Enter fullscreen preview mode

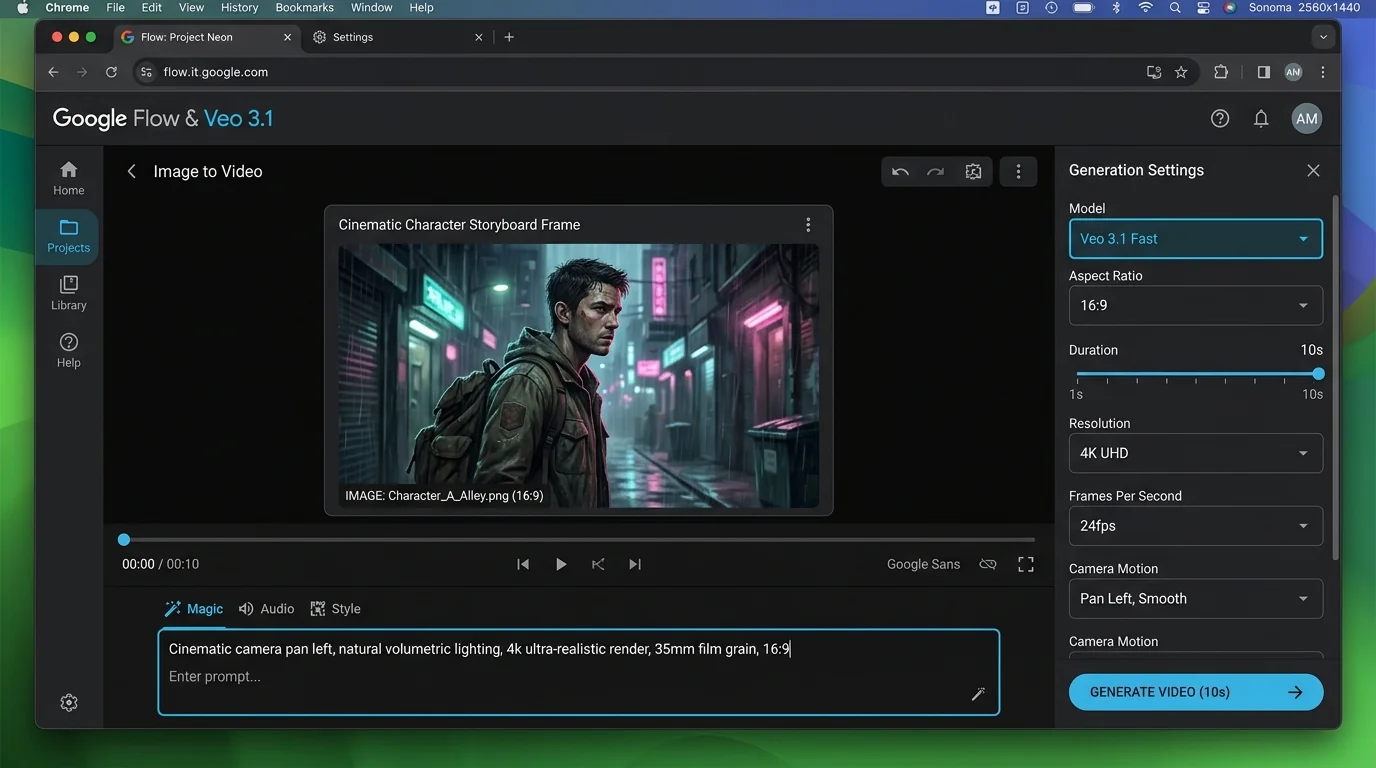click(1025, 564)
